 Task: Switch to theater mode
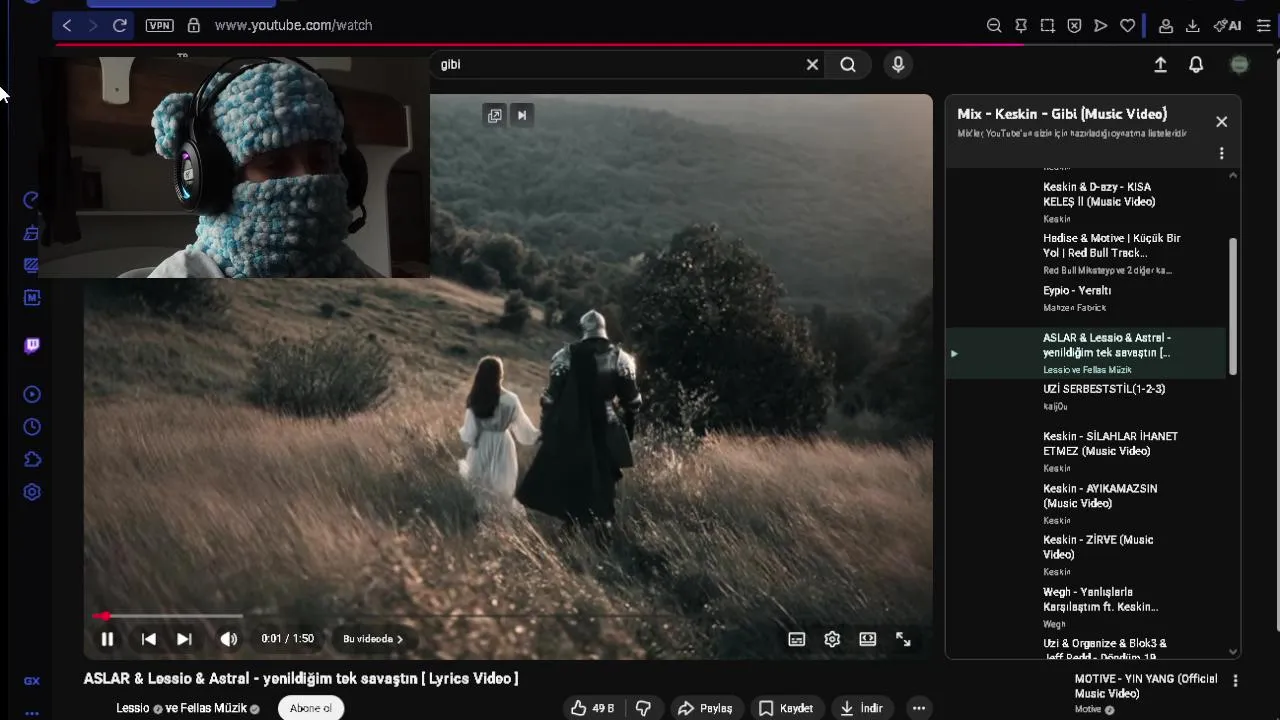click(x=868, y=640)
